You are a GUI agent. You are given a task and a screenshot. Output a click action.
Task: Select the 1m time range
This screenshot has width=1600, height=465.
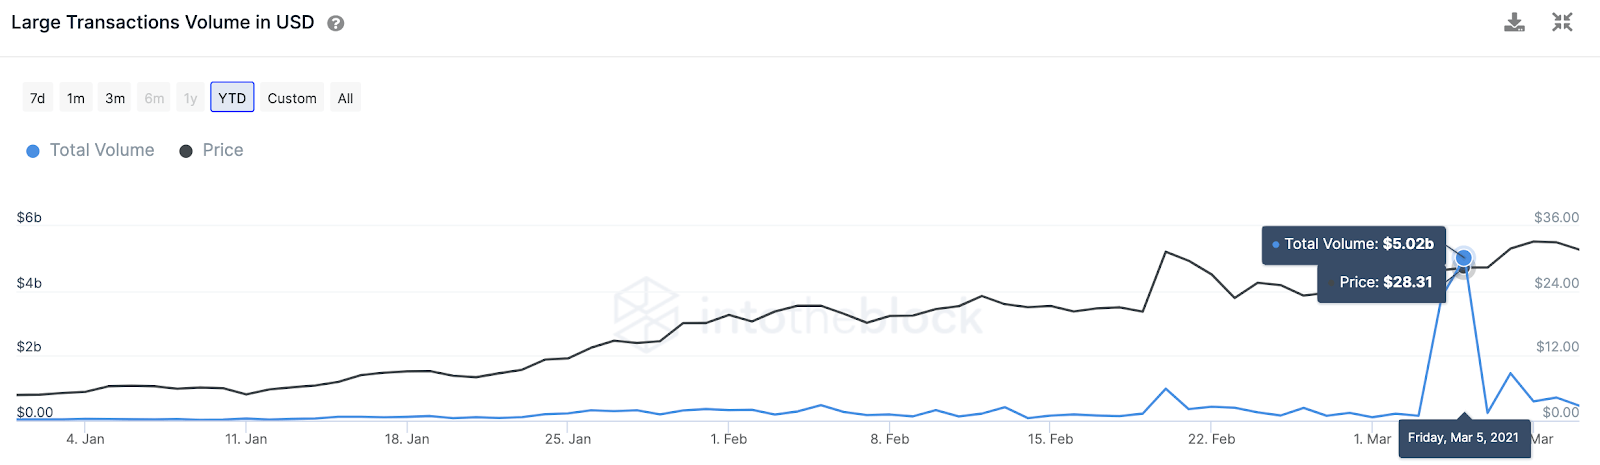[x=76, y=98]
